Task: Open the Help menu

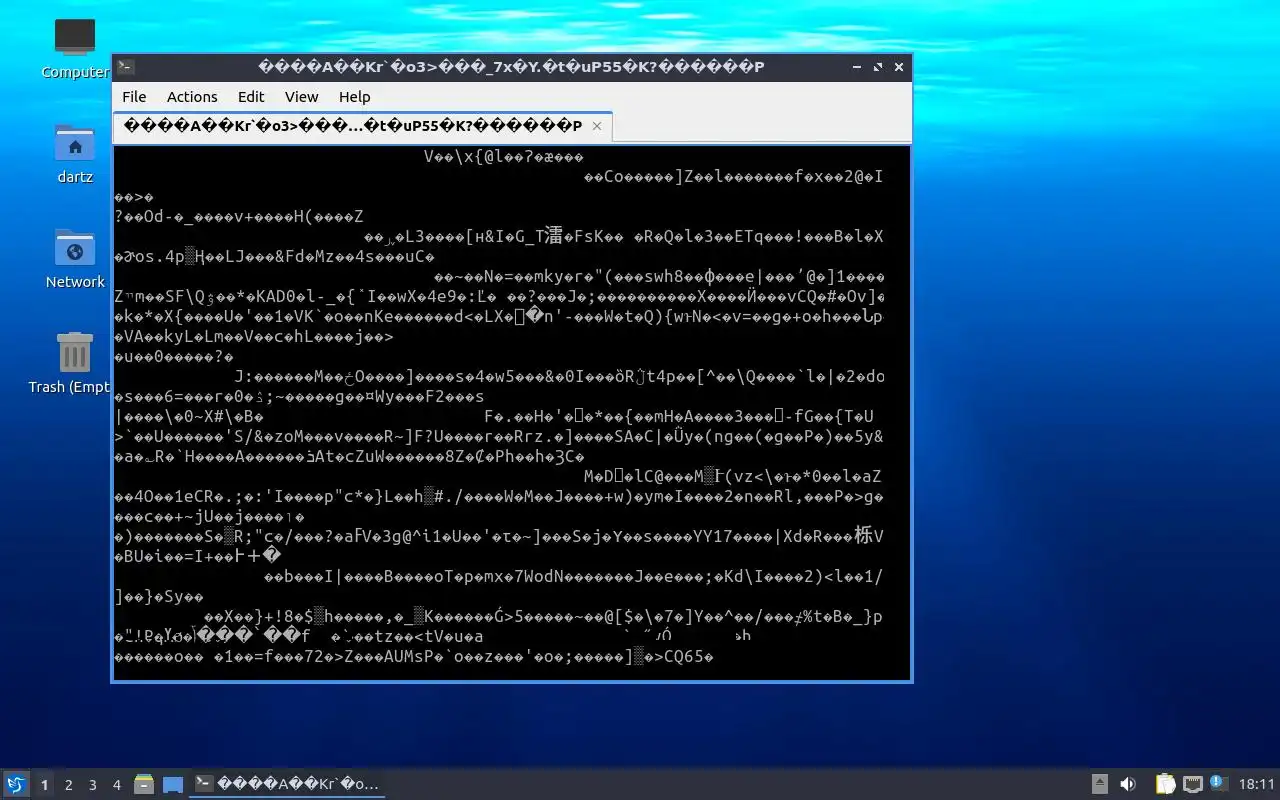Action: coord(354,97)
